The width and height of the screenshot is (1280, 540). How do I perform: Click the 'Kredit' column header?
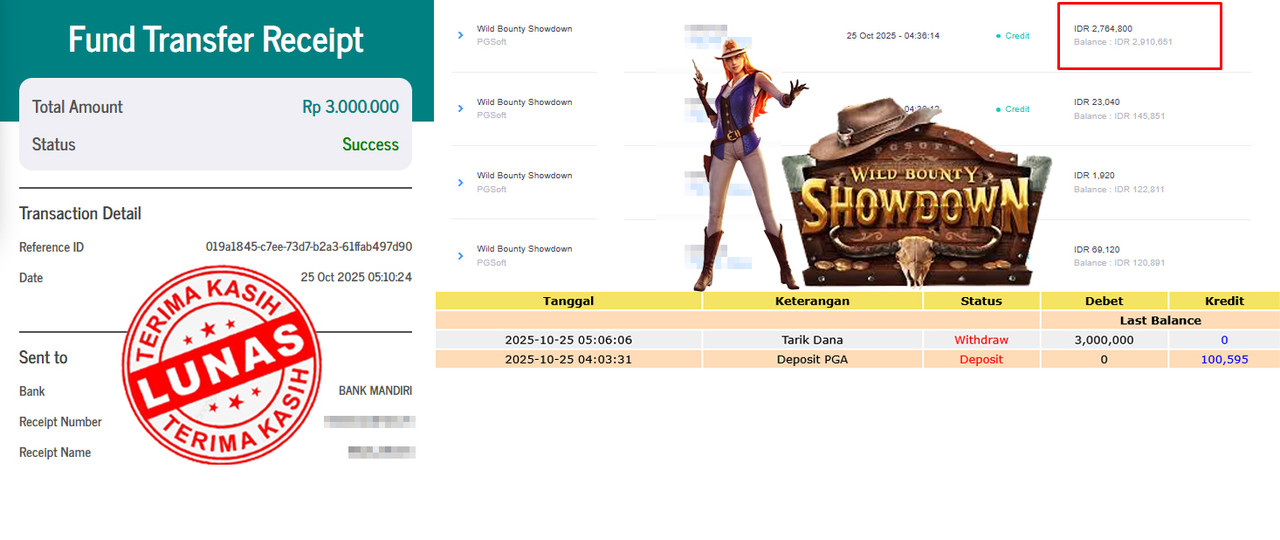tap(1224, 301)
